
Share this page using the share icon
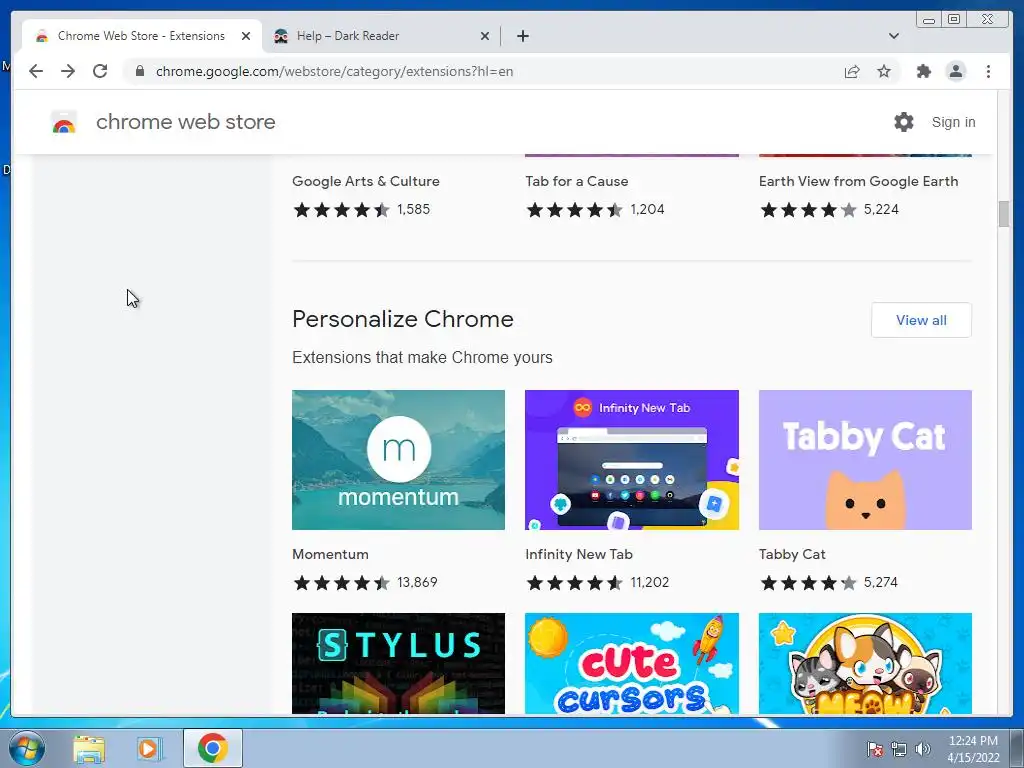click(852, 71)
